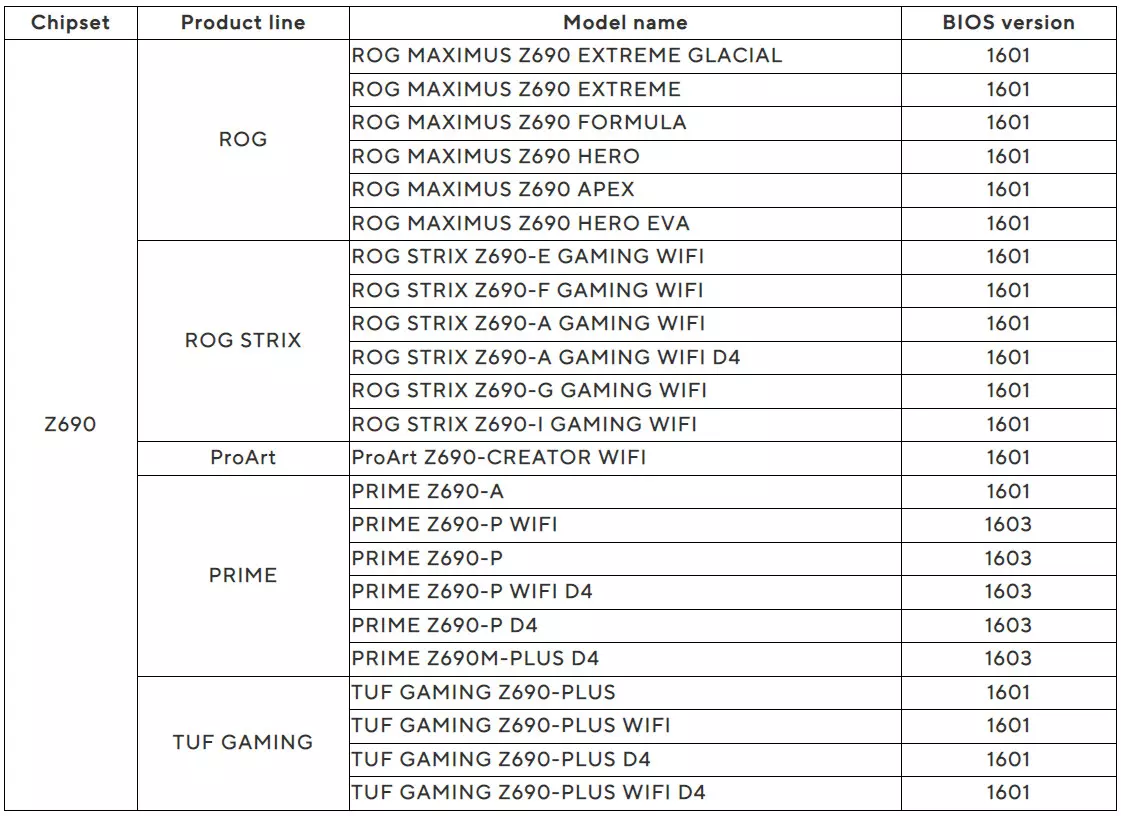The height and width of the screenshot is (816, 1121).
Task: Select the ProArt product line cell
Action: click(x=243, y=458)
